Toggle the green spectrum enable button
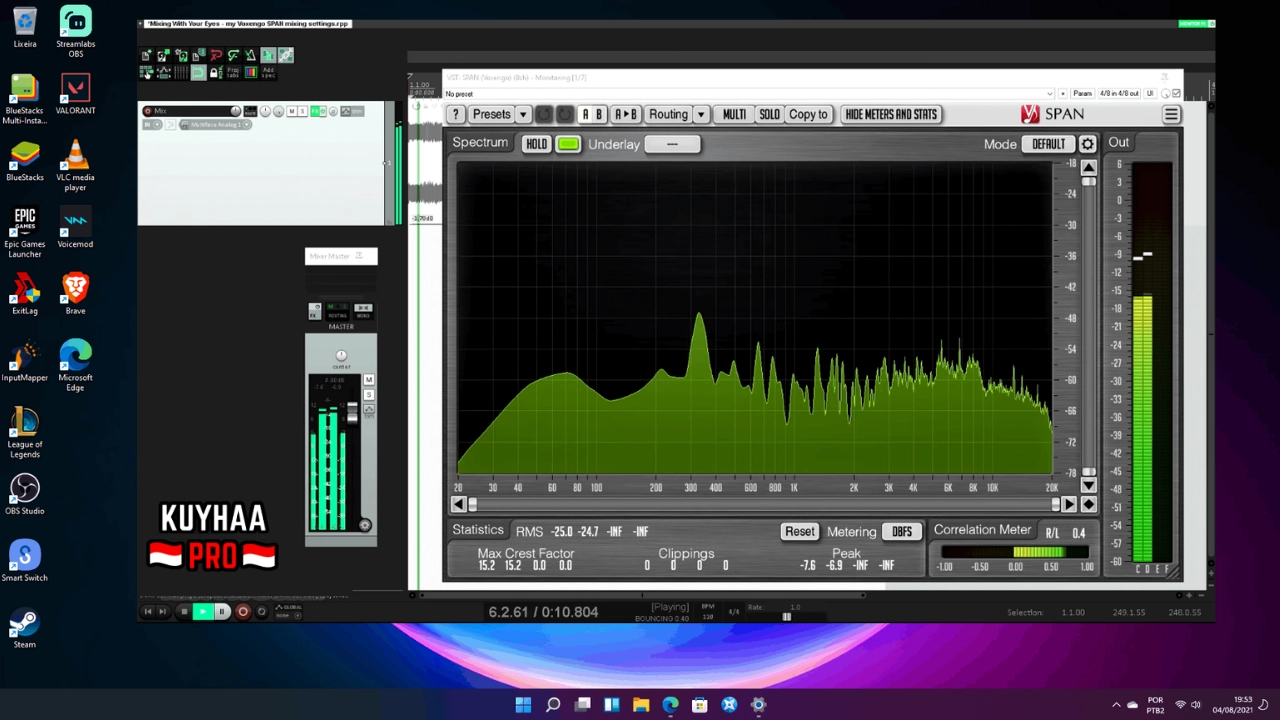 568,144
